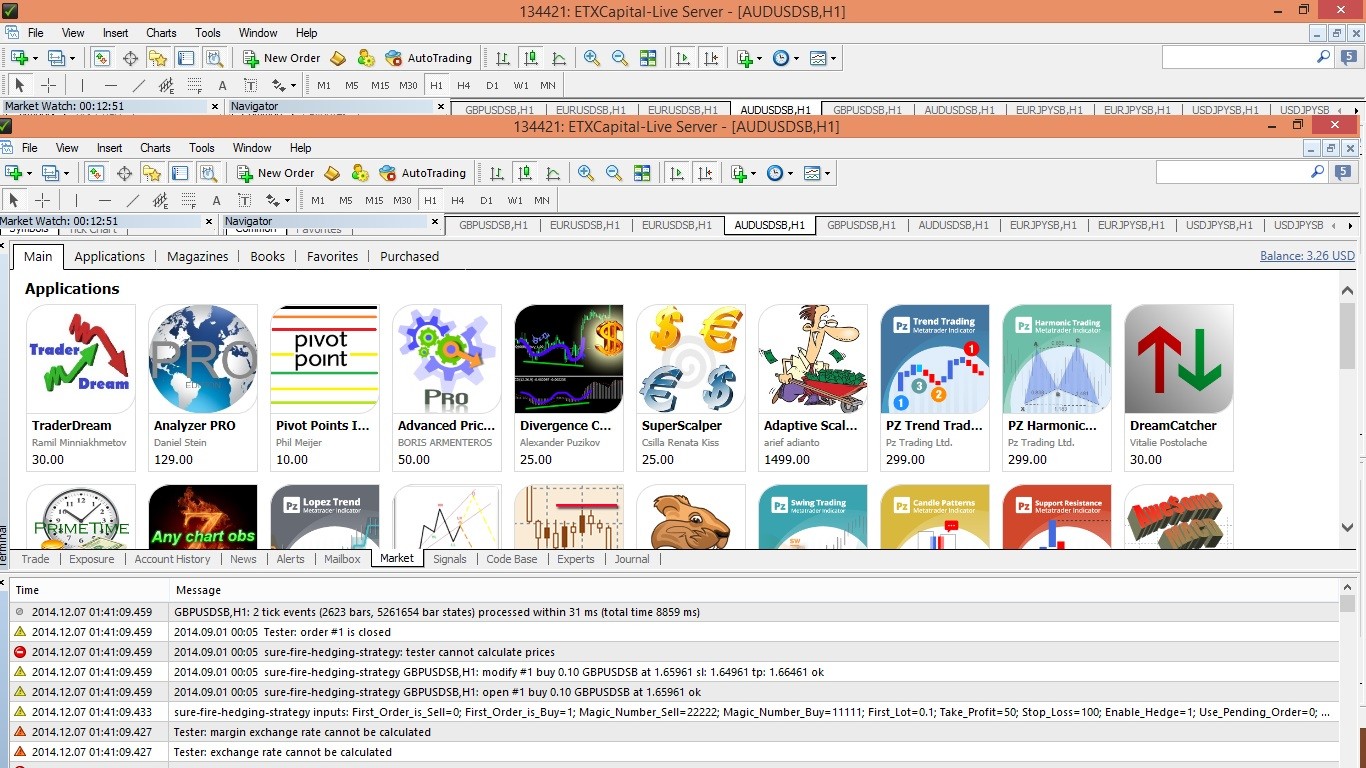Screen dimensions: 1366x768
Task: Click the New Order button in back window
Action: click(x=283, y=58)
